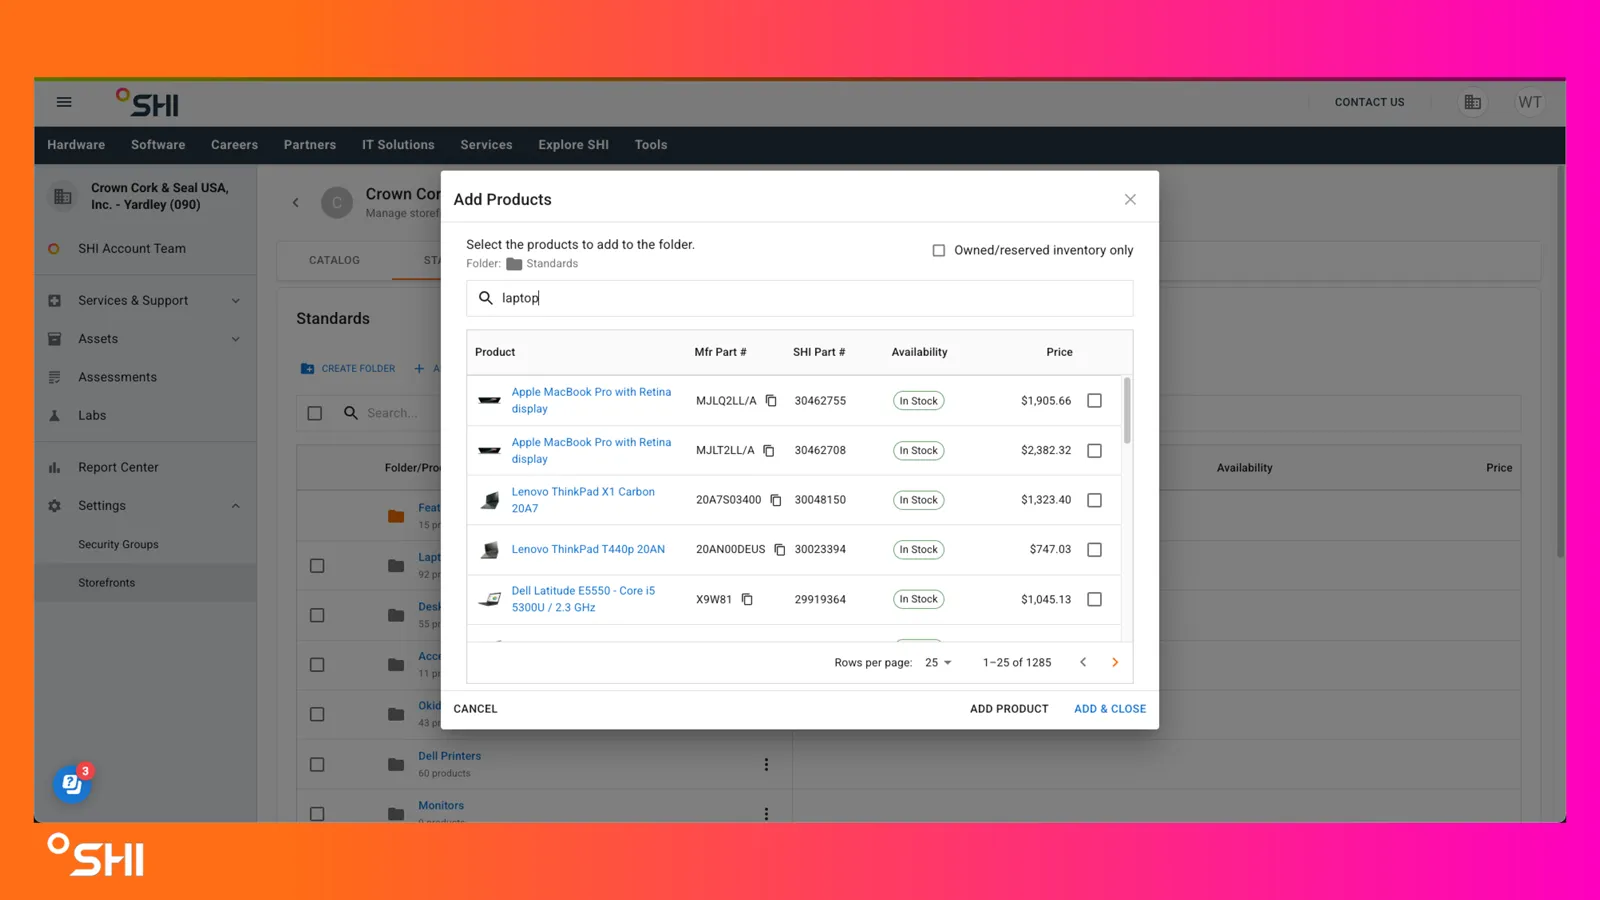Close the Add Products dialog
Viewport: 1600px width, 900px height.
[1130, 200]
